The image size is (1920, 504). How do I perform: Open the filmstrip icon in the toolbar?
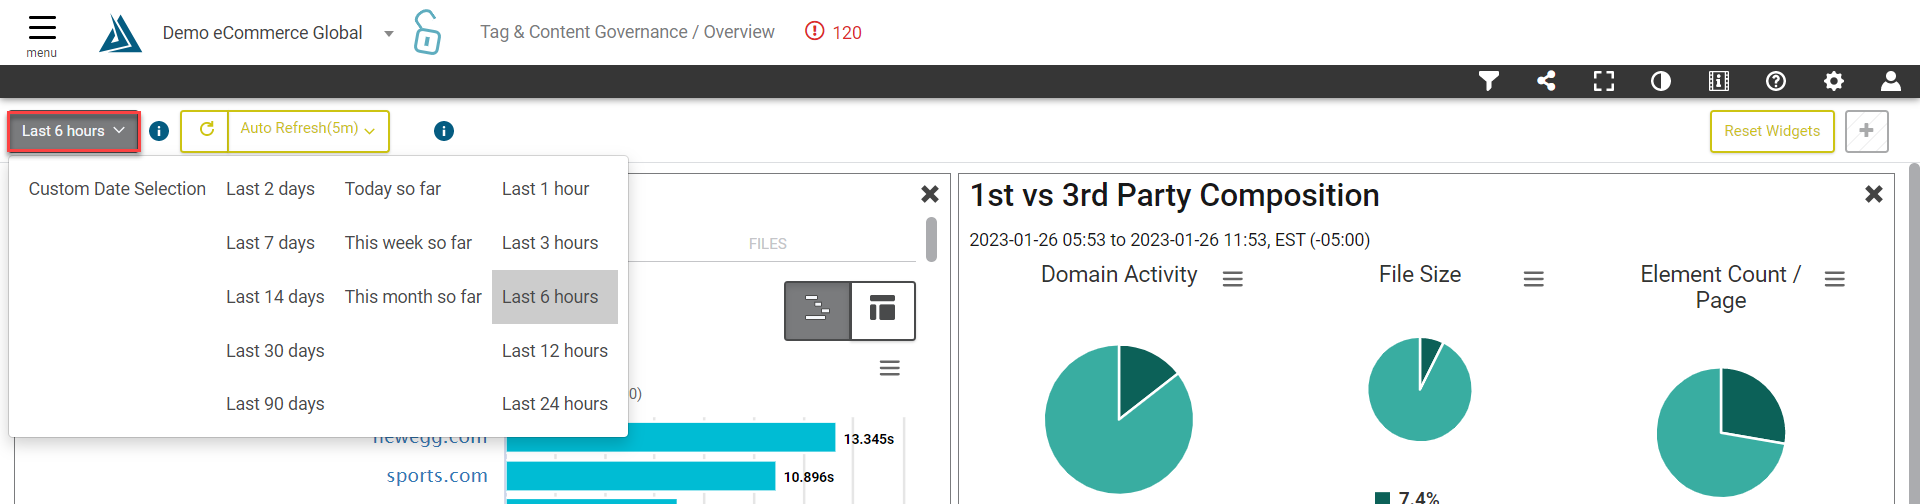(1719, 81)
